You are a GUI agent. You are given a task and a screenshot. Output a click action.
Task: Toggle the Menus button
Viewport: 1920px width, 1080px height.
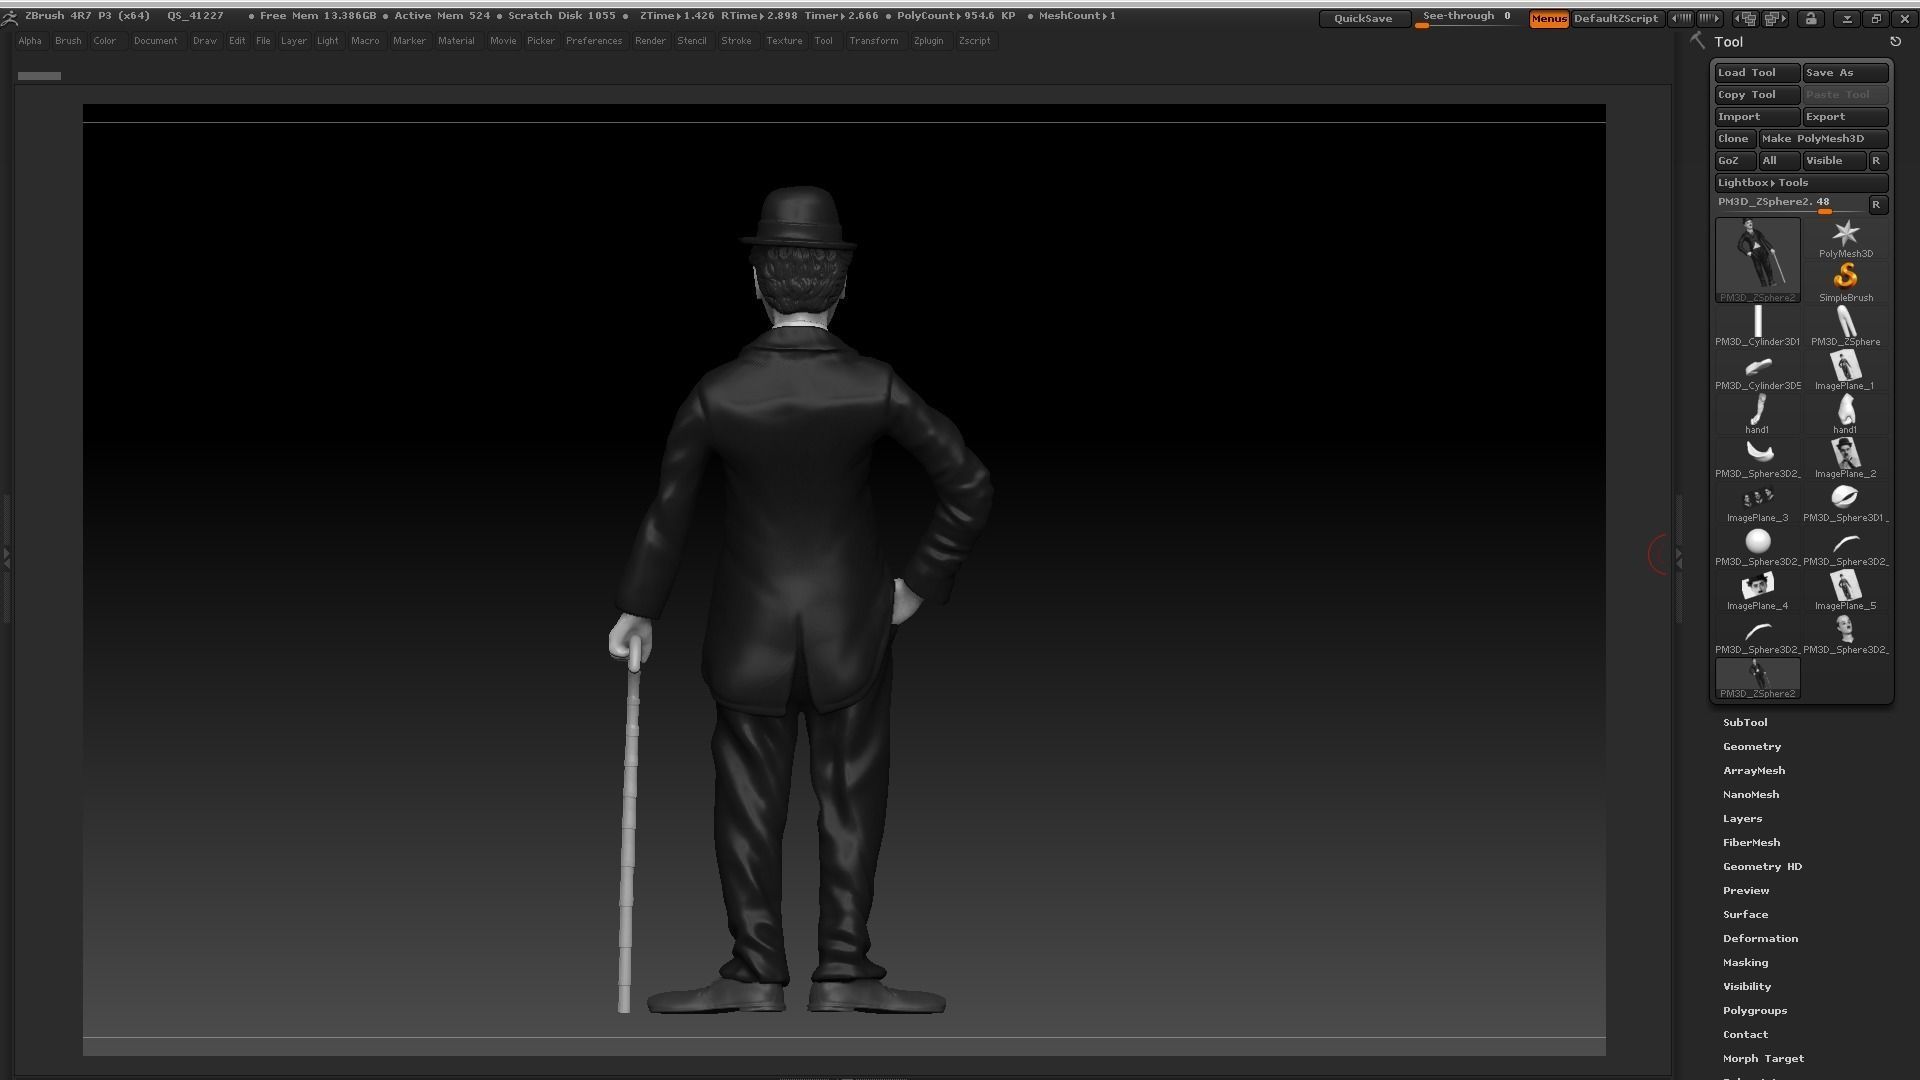pos(1549,18)
